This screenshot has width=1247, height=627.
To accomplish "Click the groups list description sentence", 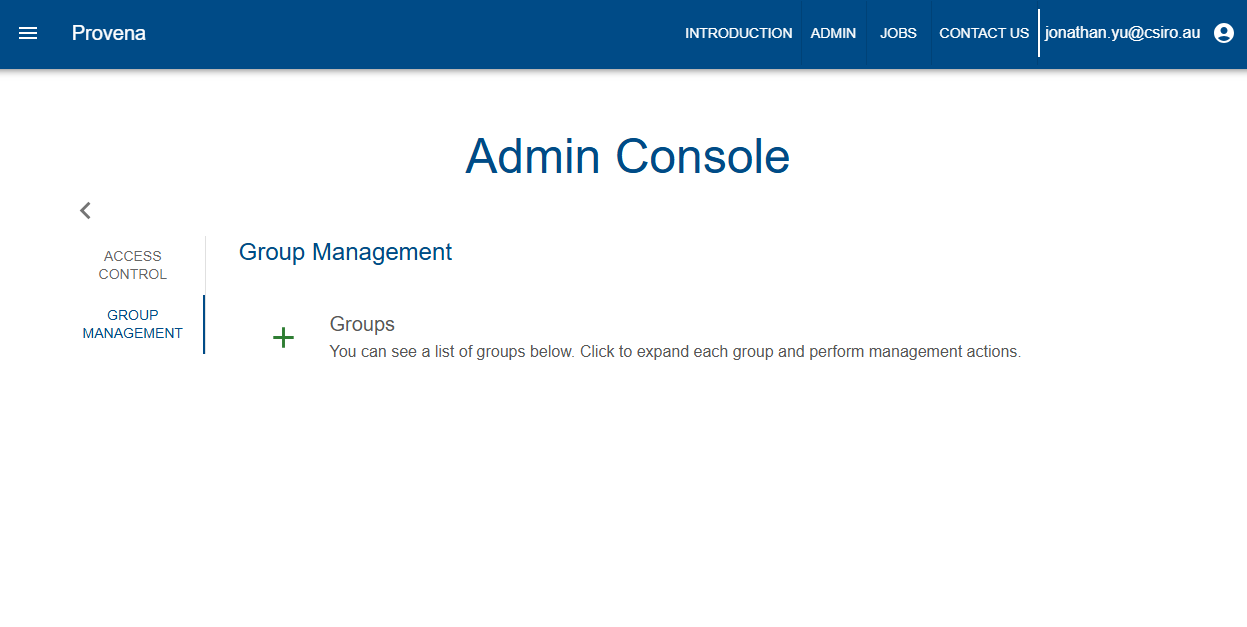I will click(675, 352).
